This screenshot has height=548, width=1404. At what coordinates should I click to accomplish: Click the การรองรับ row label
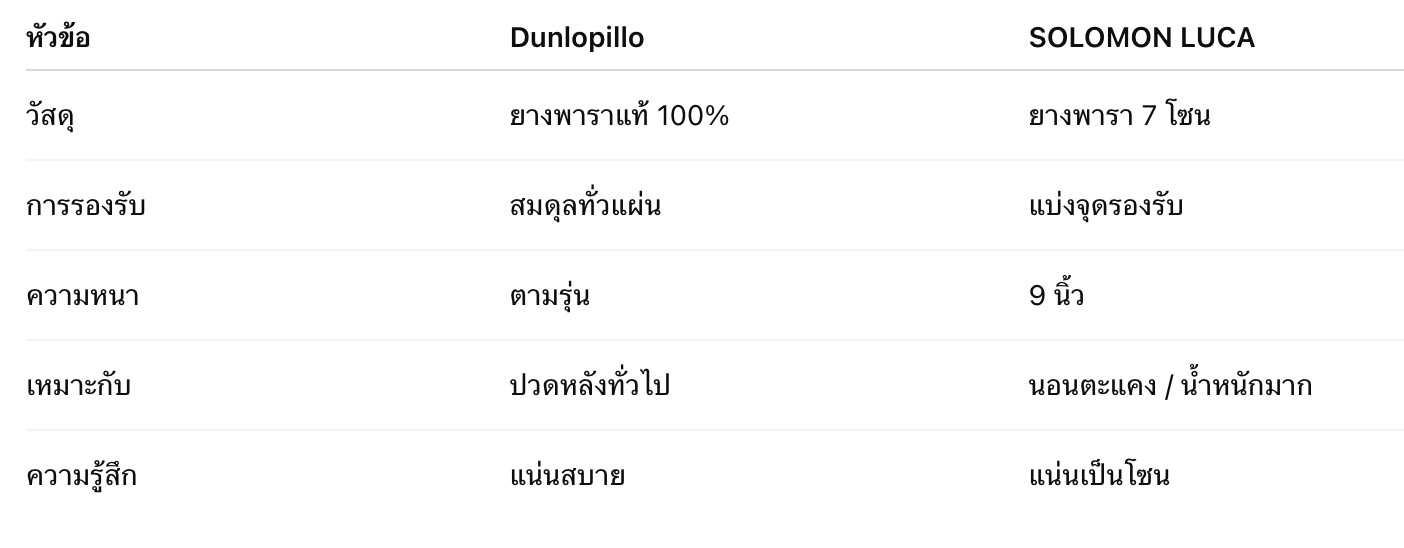(x=86, y=206)
